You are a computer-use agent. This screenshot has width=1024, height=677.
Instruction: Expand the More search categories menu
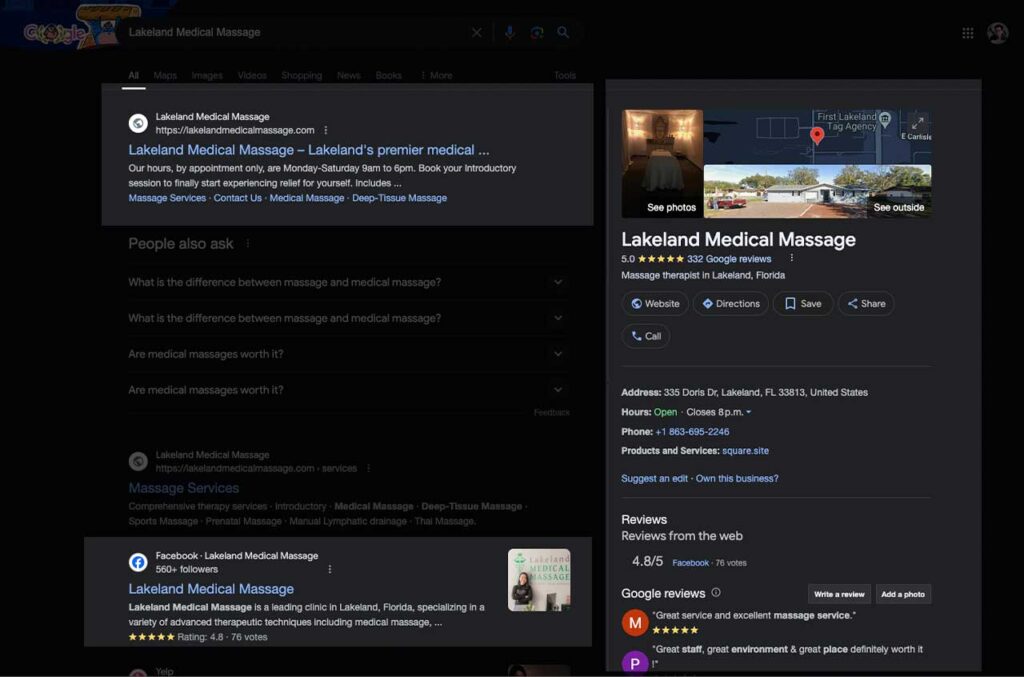click(x=436, y=75)
